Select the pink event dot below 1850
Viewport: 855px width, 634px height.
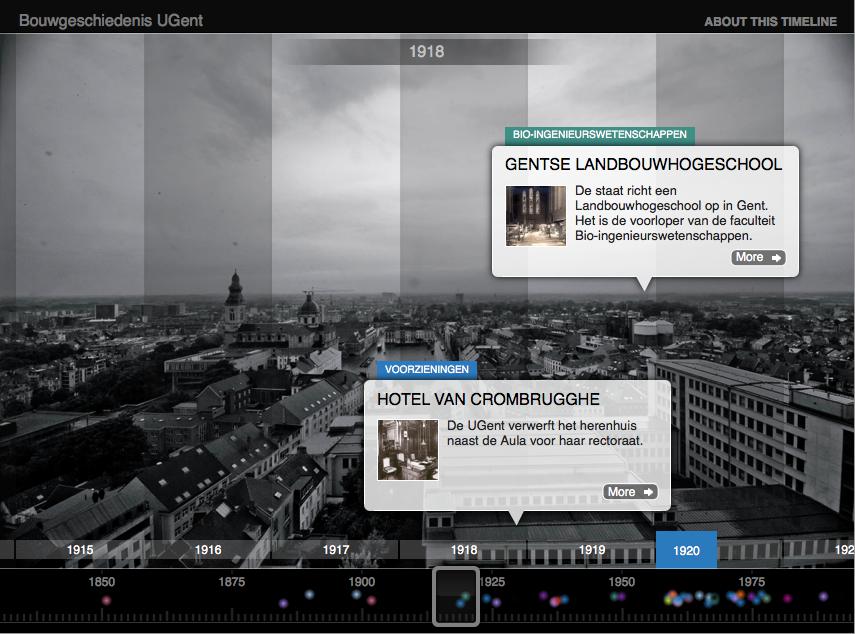pyautogui.click(x=106, y=600)
